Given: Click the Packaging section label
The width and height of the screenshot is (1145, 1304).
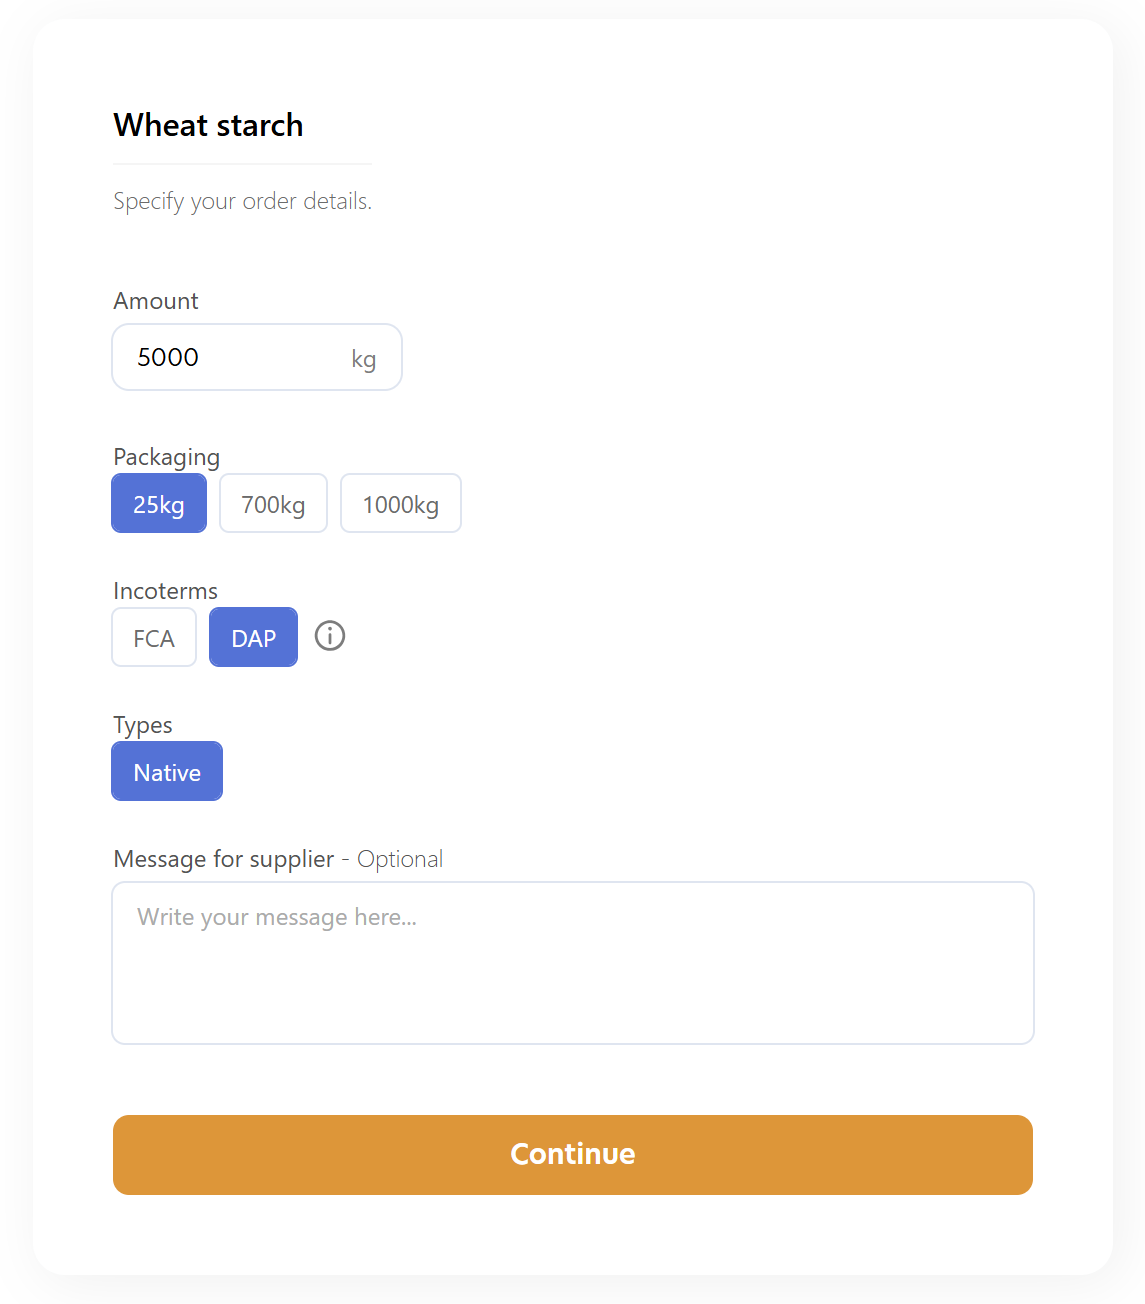Looking at the screenshot, I should (166, 457).
